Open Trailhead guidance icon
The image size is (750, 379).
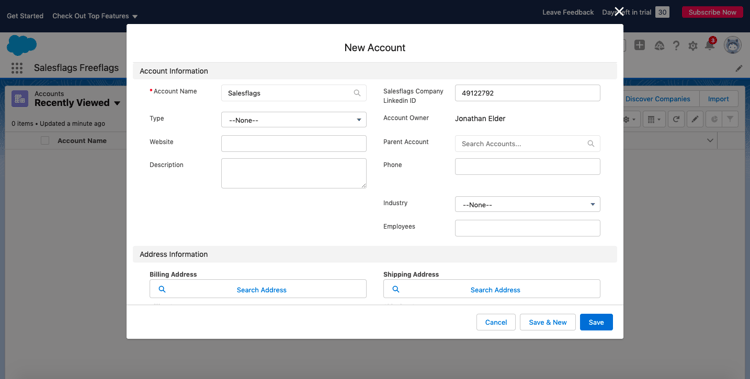click(660, 45)
